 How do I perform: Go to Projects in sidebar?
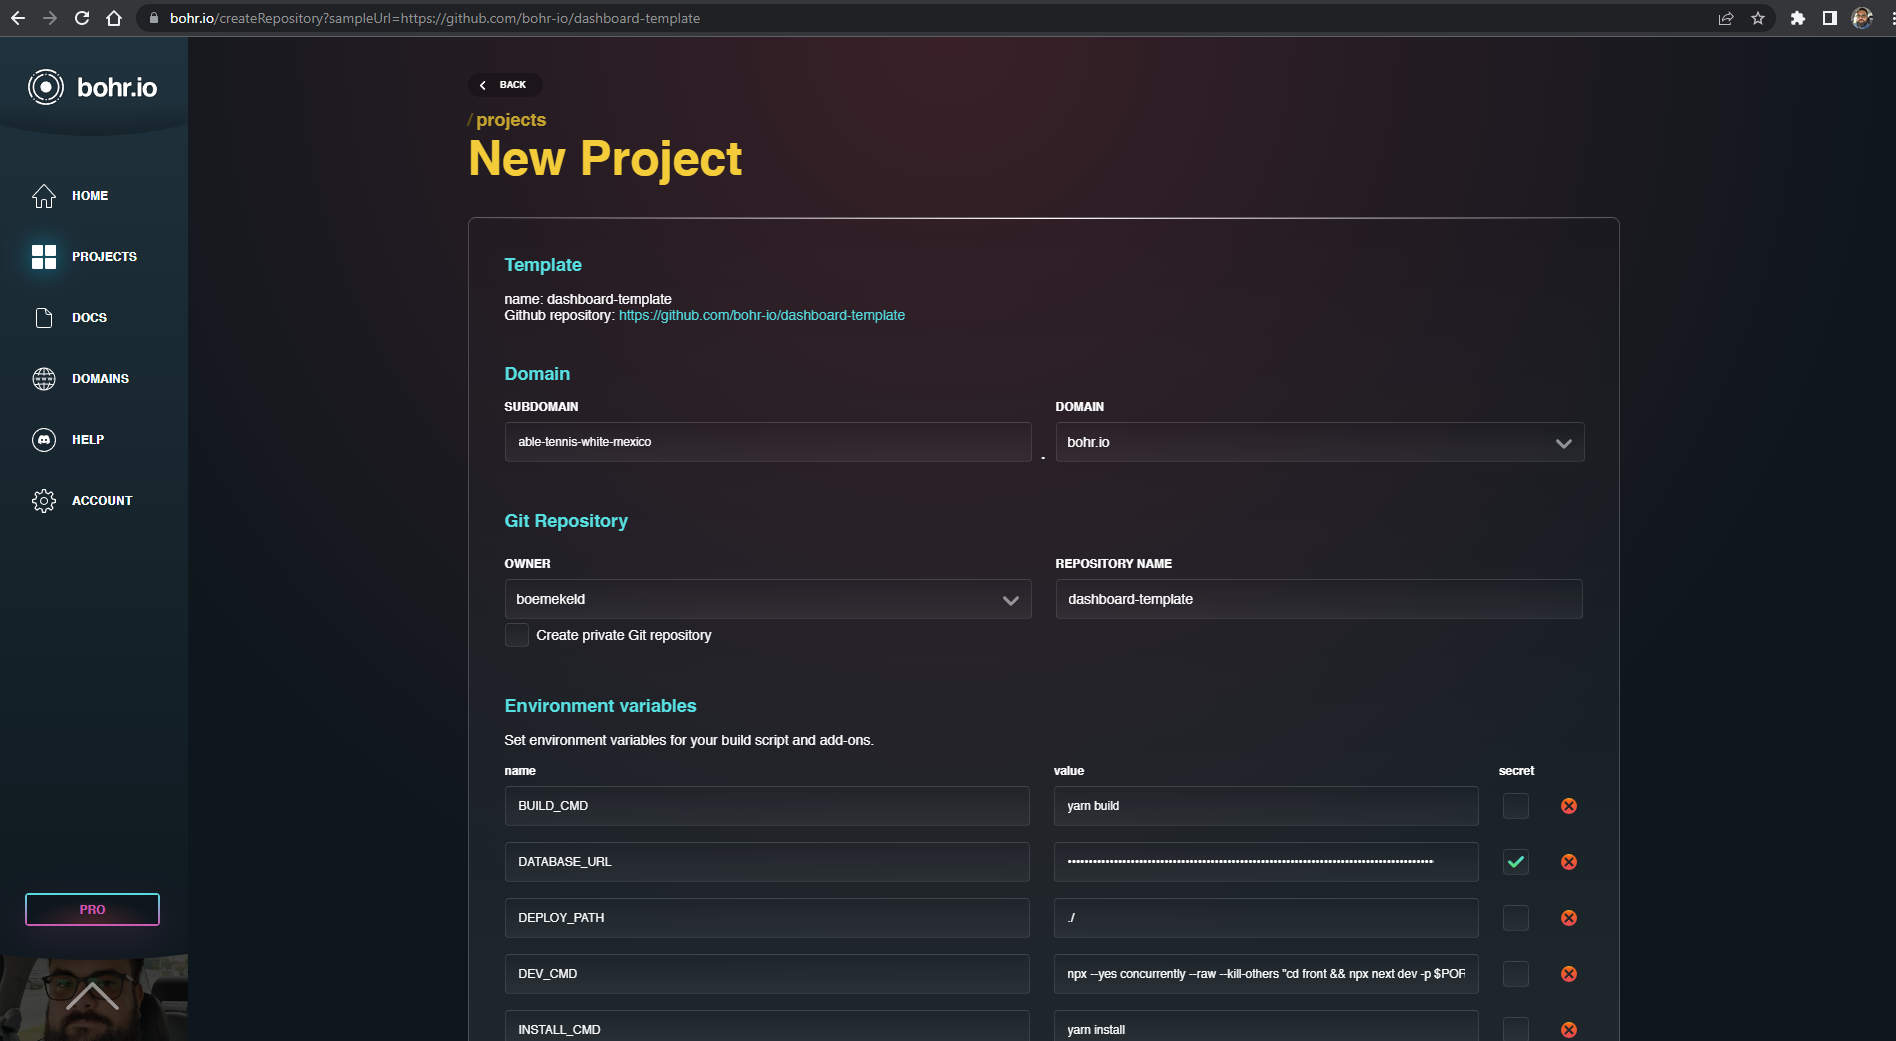(x=104, y=257)
